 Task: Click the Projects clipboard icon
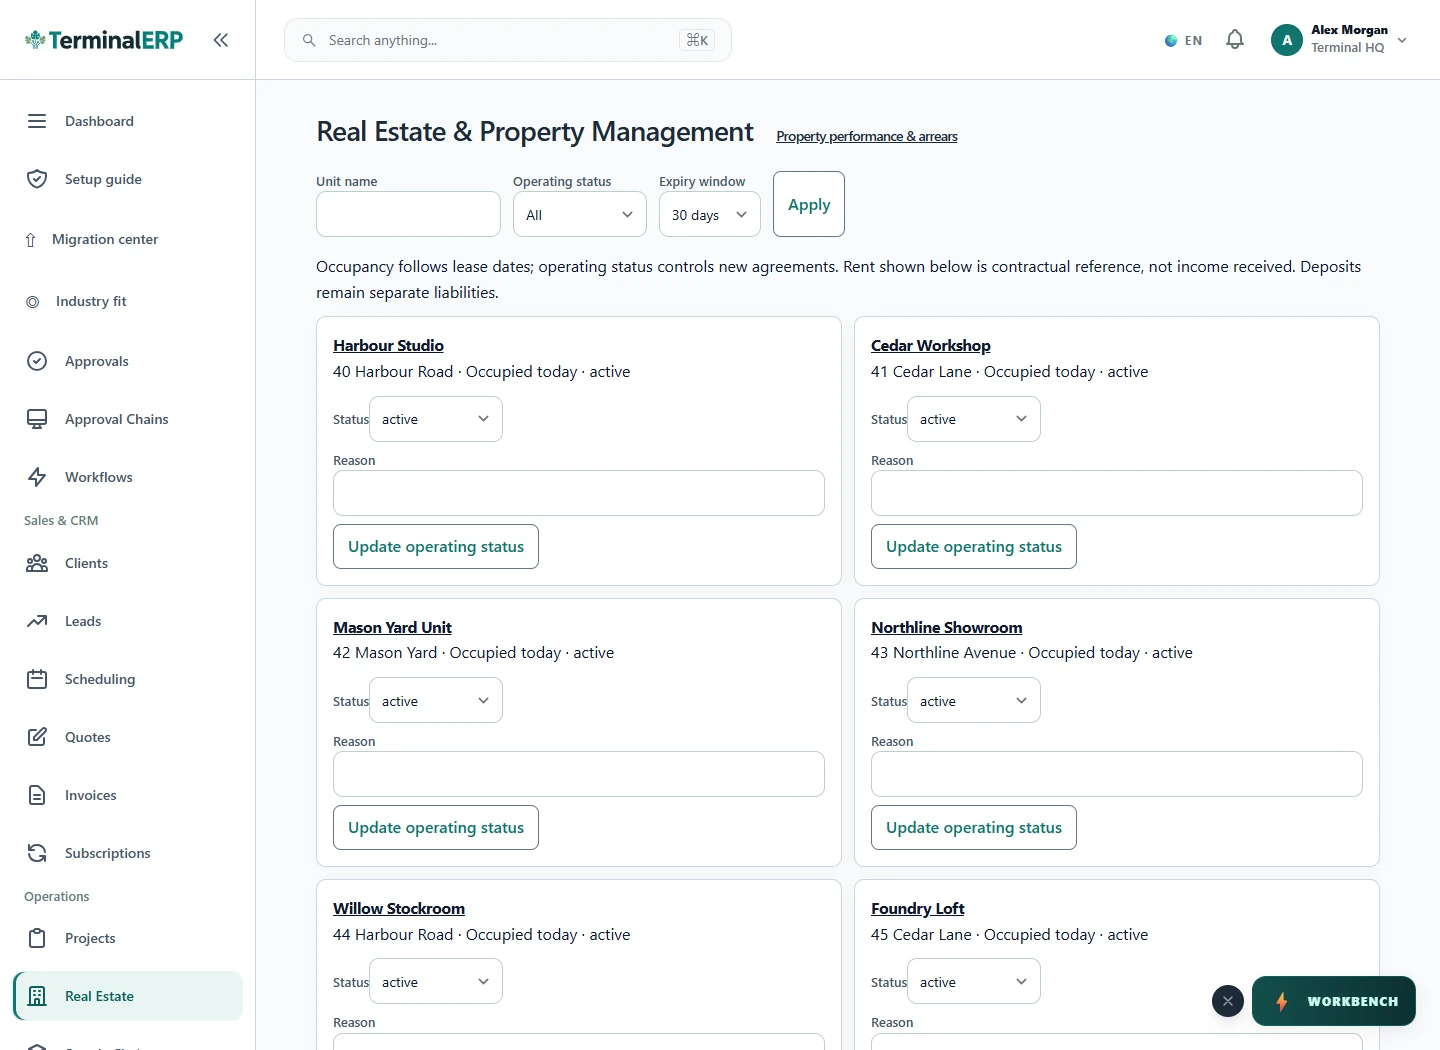click(37, 938)
